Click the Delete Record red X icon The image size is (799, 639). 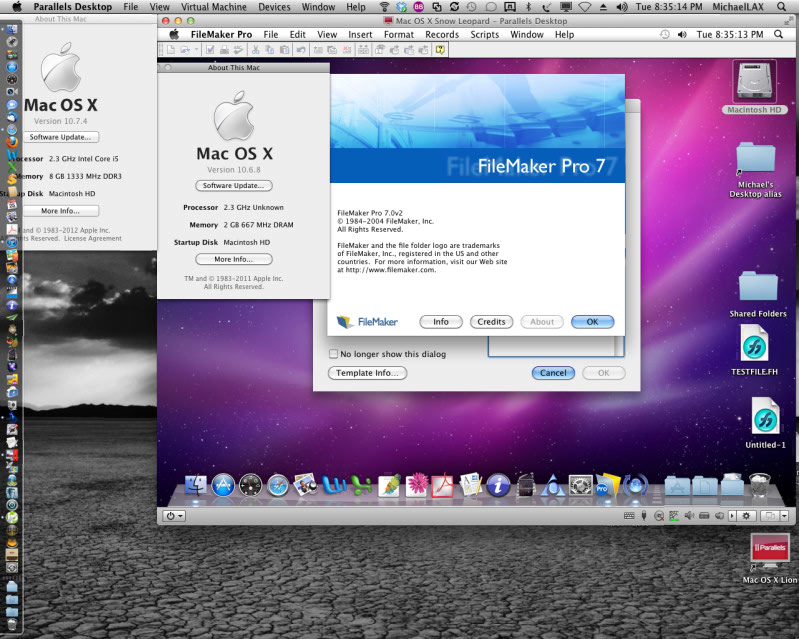pos(347,49)
